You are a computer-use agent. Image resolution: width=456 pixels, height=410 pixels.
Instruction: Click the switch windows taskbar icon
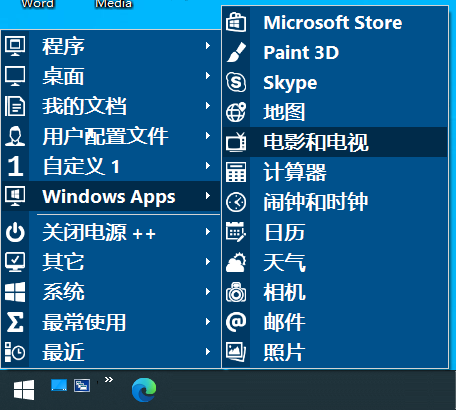(x=82, y=385)
